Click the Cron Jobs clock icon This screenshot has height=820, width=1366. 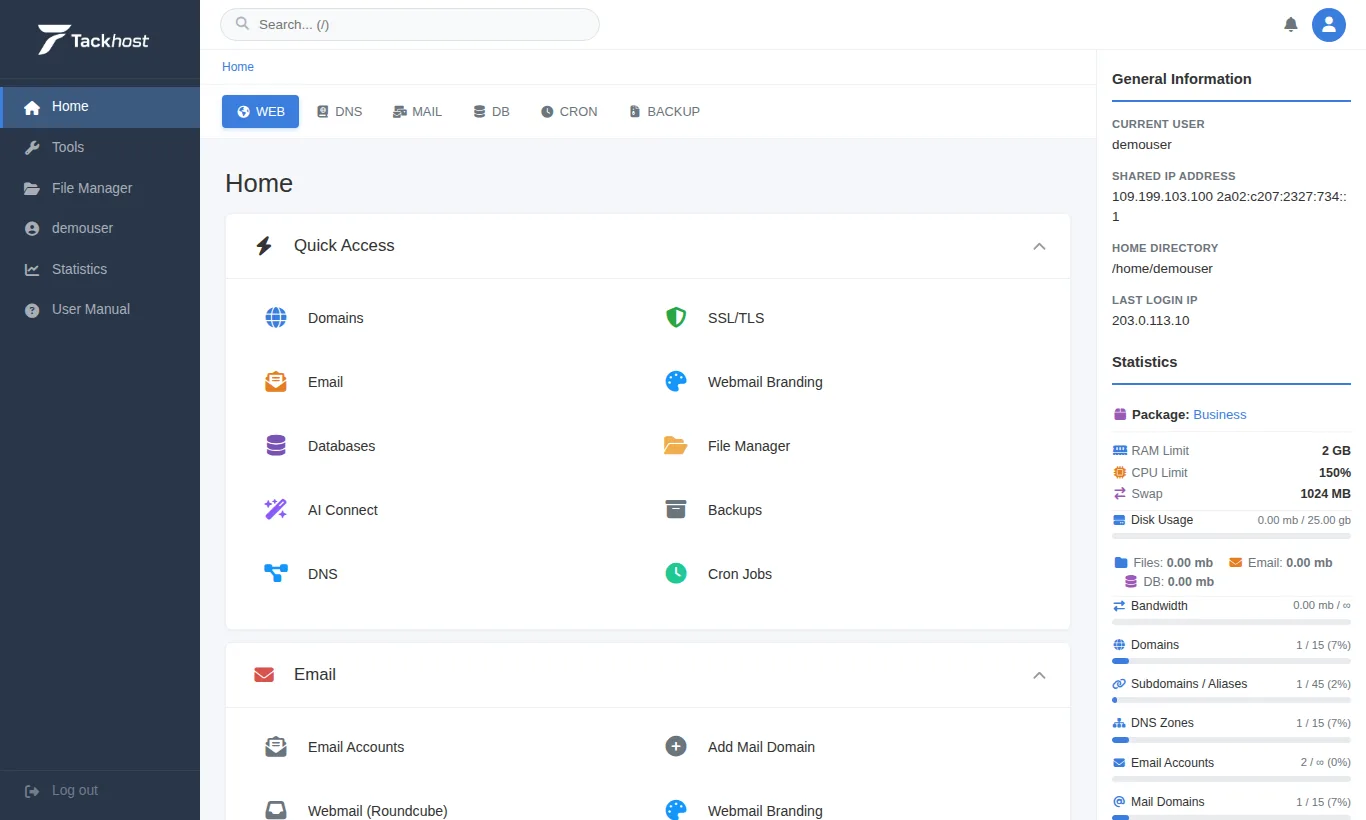click(676, 574)
